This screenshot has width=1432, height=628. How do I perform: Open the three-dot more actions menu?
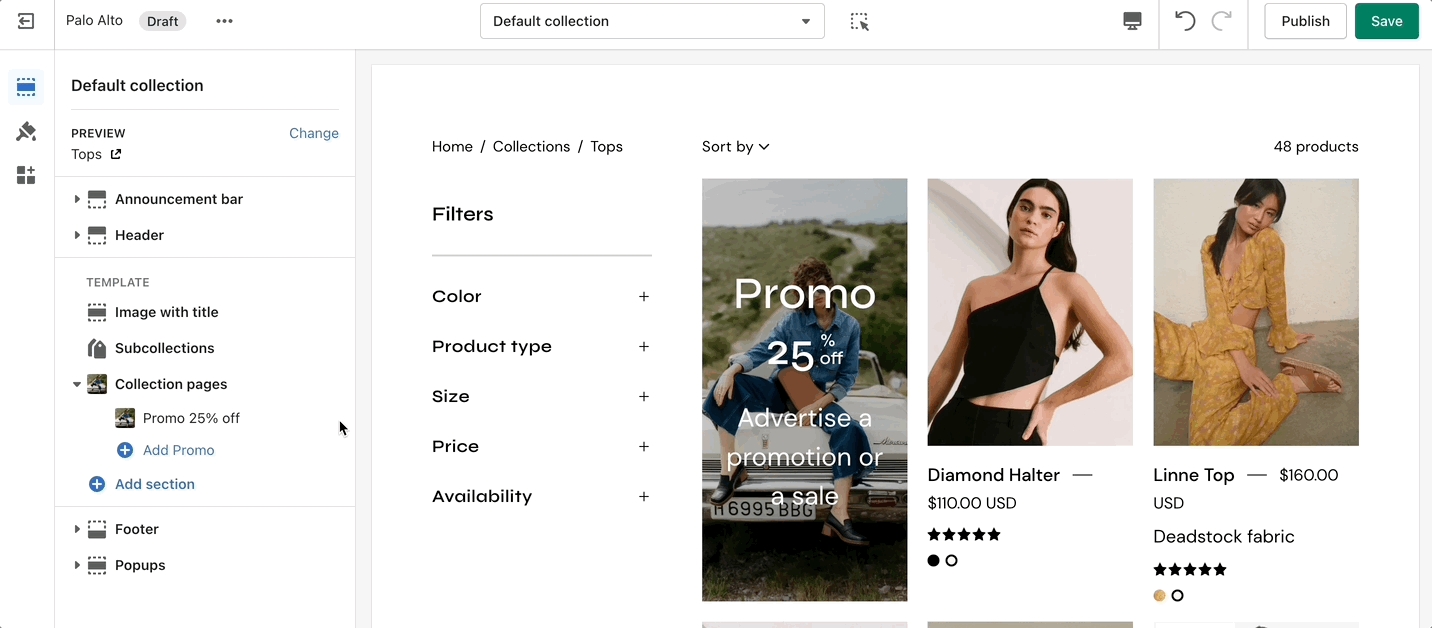pyautogui.click(x=224, y=21)
